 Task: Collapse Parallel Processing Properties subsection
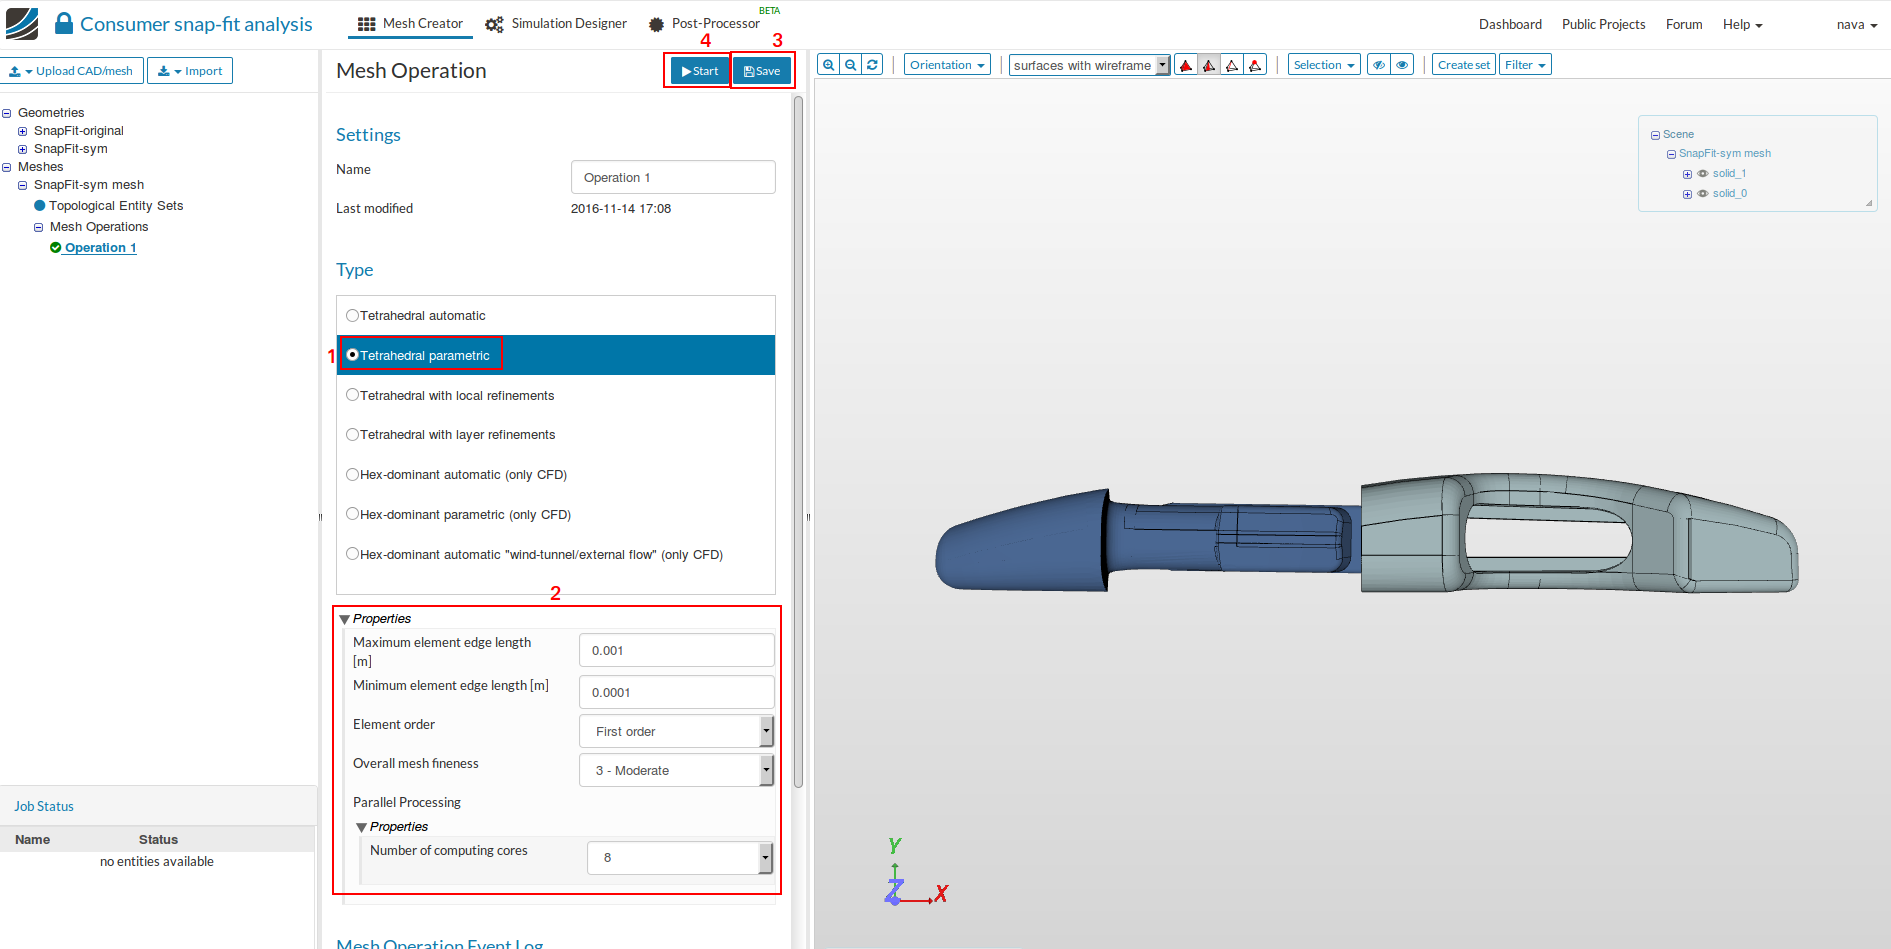(361, 827)
